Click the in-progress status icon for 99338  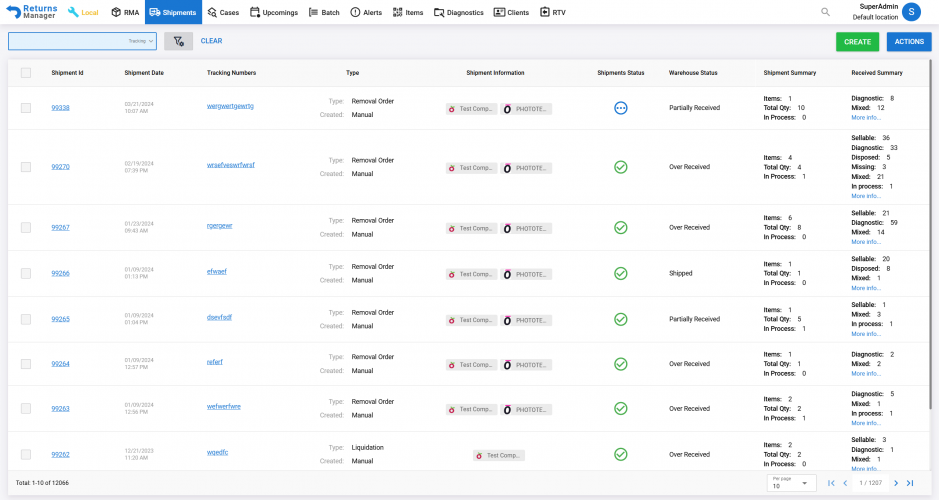click(x=620, y=108)
